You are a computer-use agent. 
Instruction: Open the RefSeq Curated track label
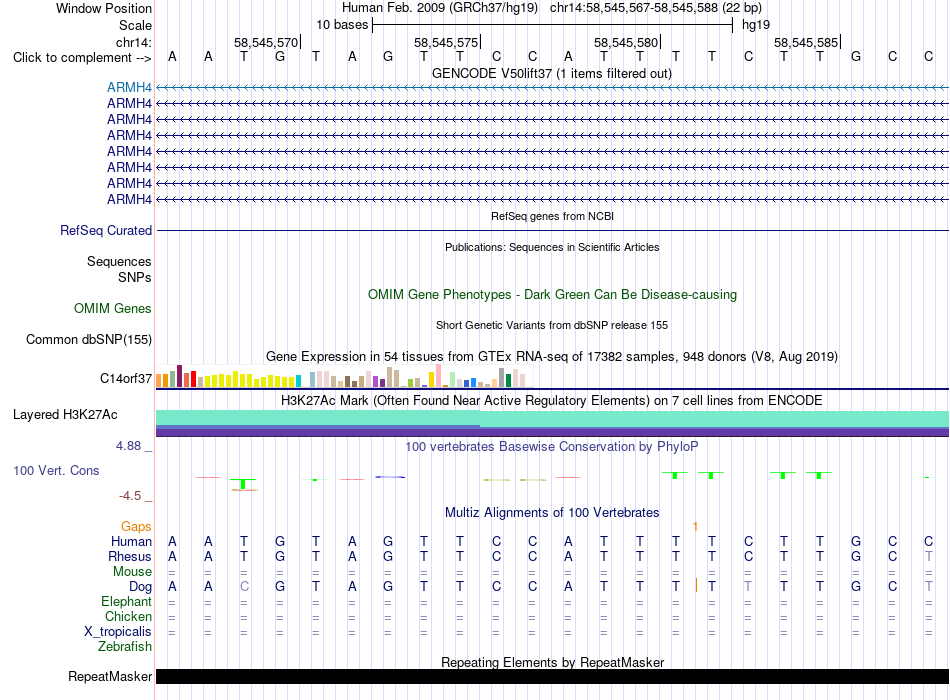coord(106,230)
